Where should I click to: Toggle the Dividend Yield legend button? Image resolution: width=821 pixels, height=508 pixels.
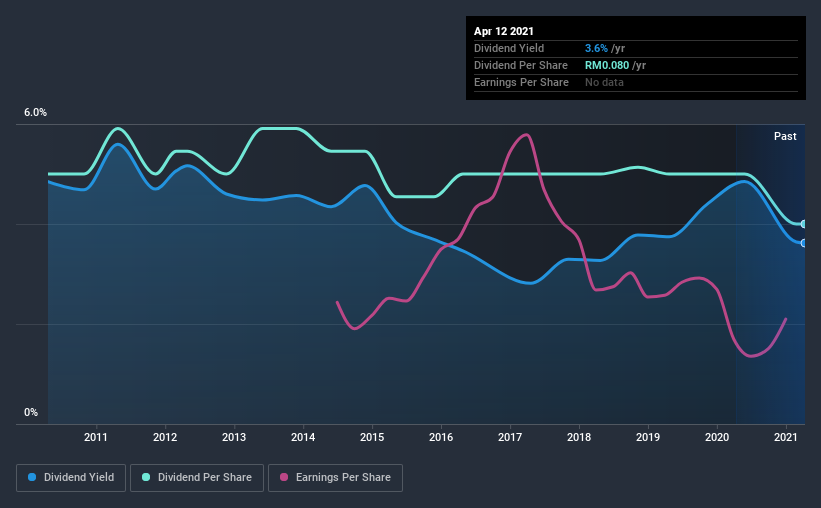[x=71, y=478]
